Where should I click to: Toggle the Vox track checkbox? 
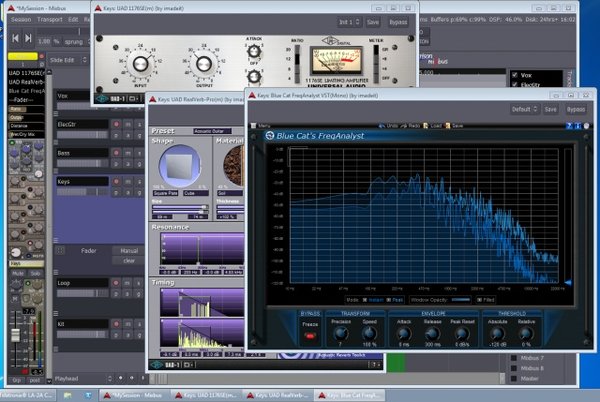515,75
